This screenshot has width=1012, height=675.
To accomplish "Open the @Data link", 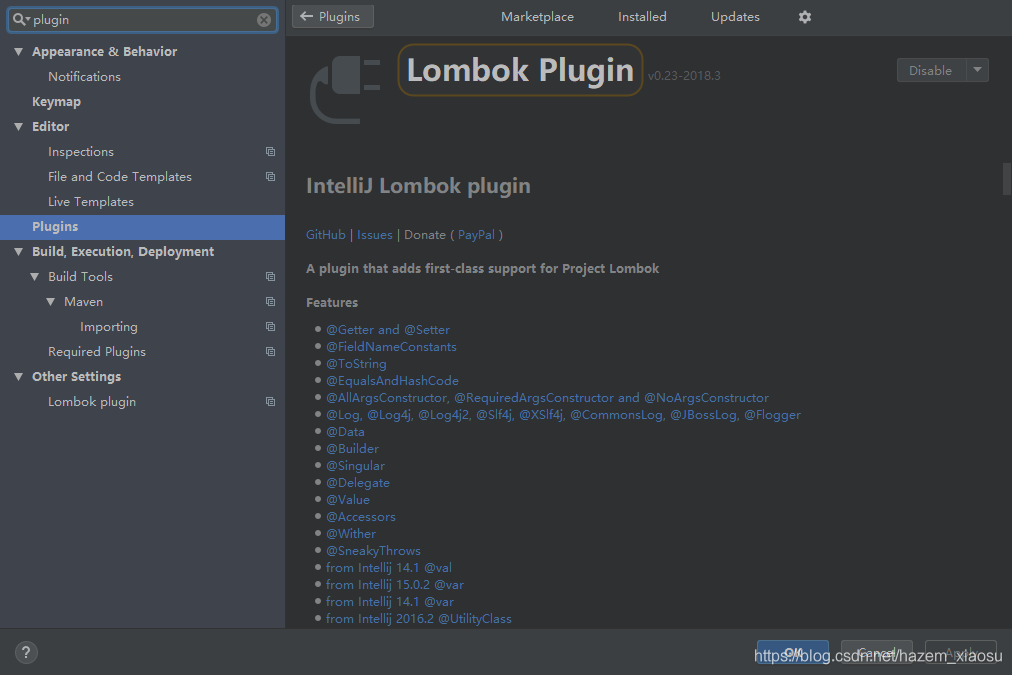I will point(345,432).
